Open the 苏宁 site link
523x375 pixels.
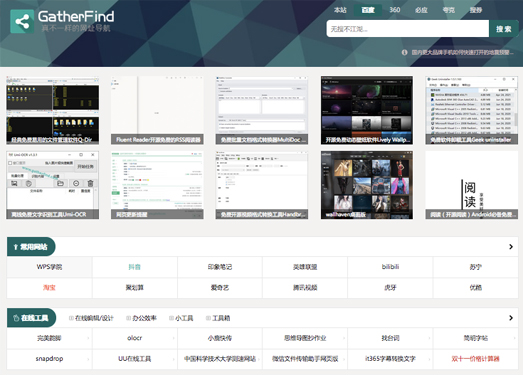tap(476, 267)
